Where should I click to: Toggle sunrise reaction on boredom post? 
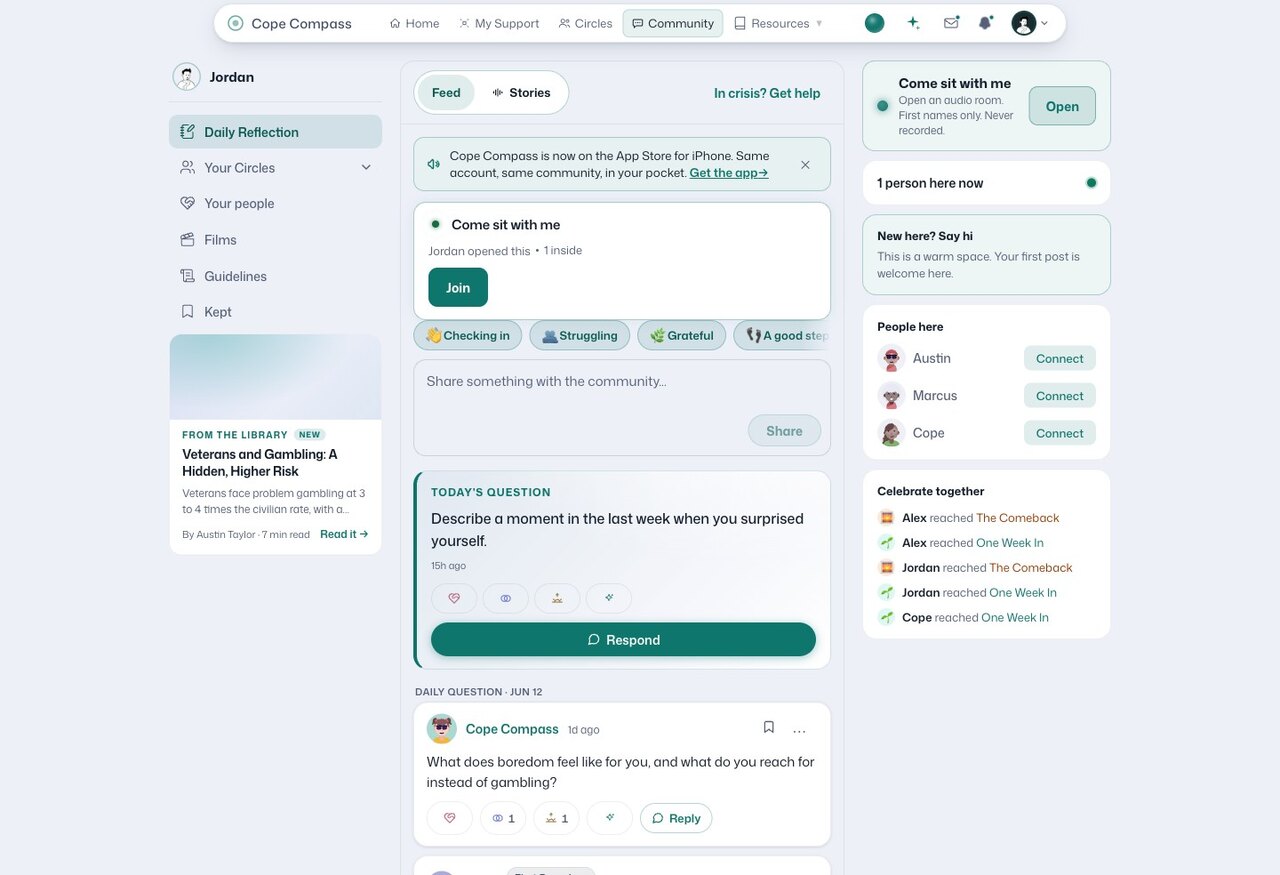tap(556, 818)
